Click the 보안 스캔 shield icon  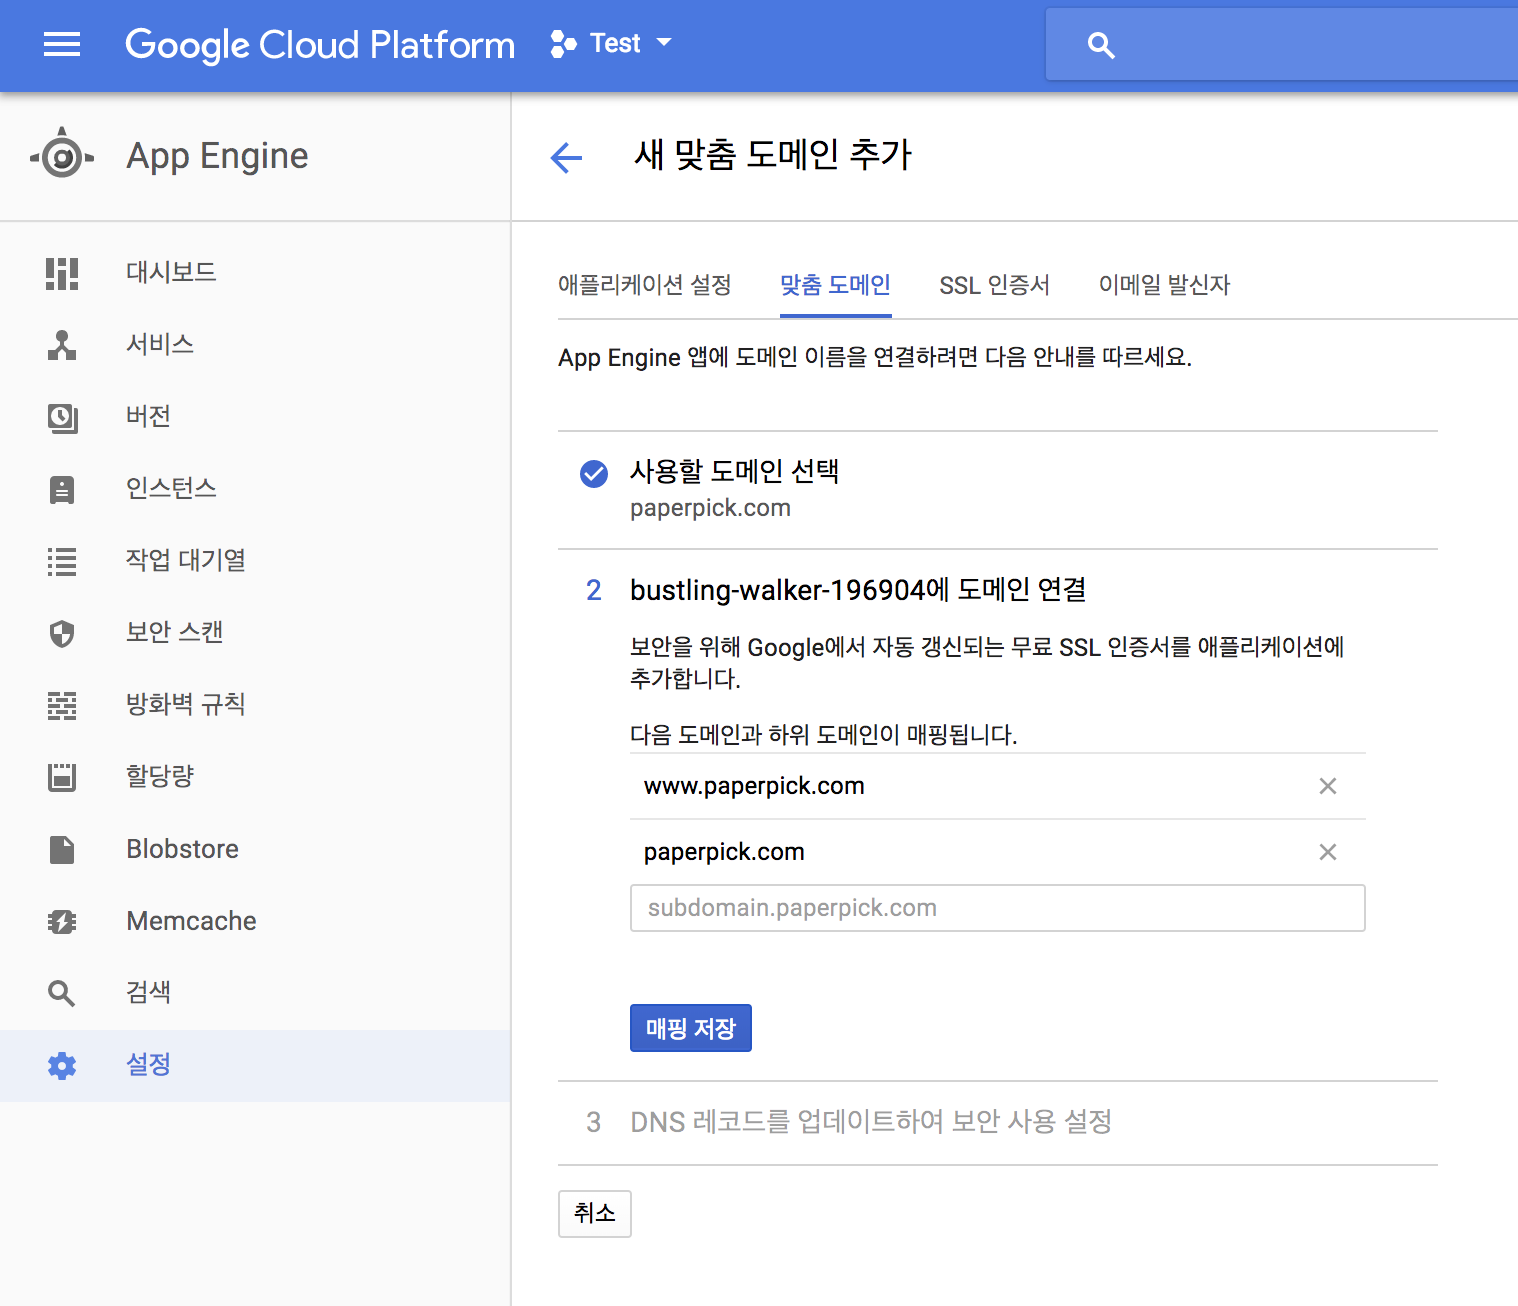point(62,633)
